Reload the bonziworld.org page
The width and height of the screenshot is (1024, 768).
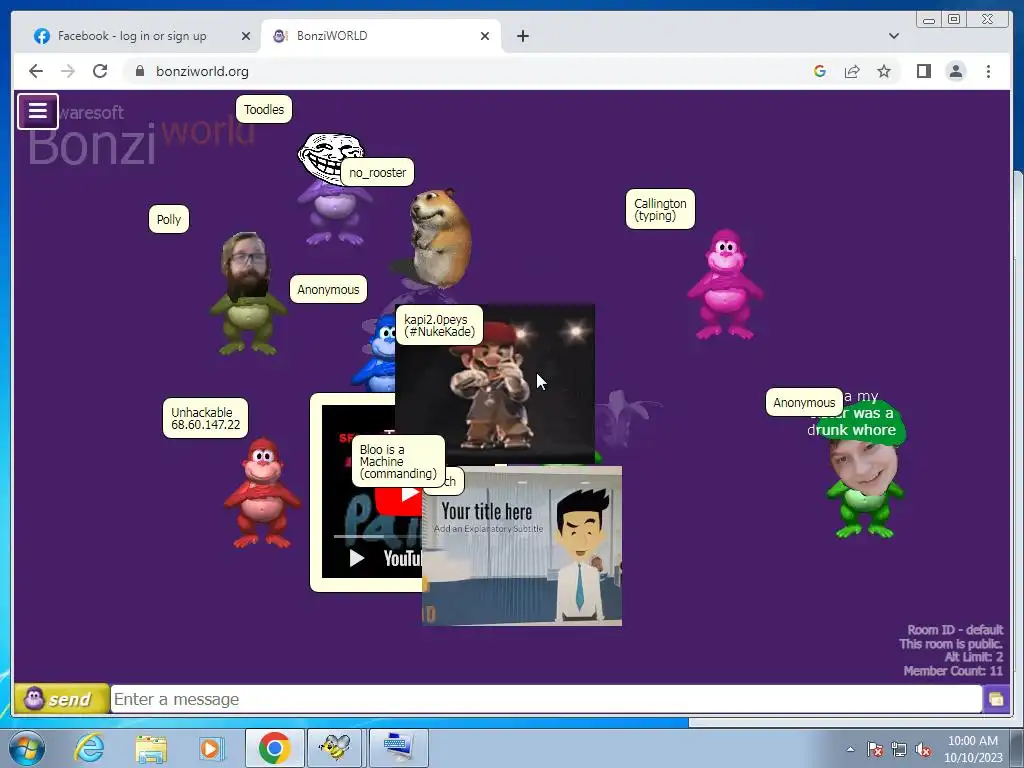pyautogui.click(x=100, y=71)
